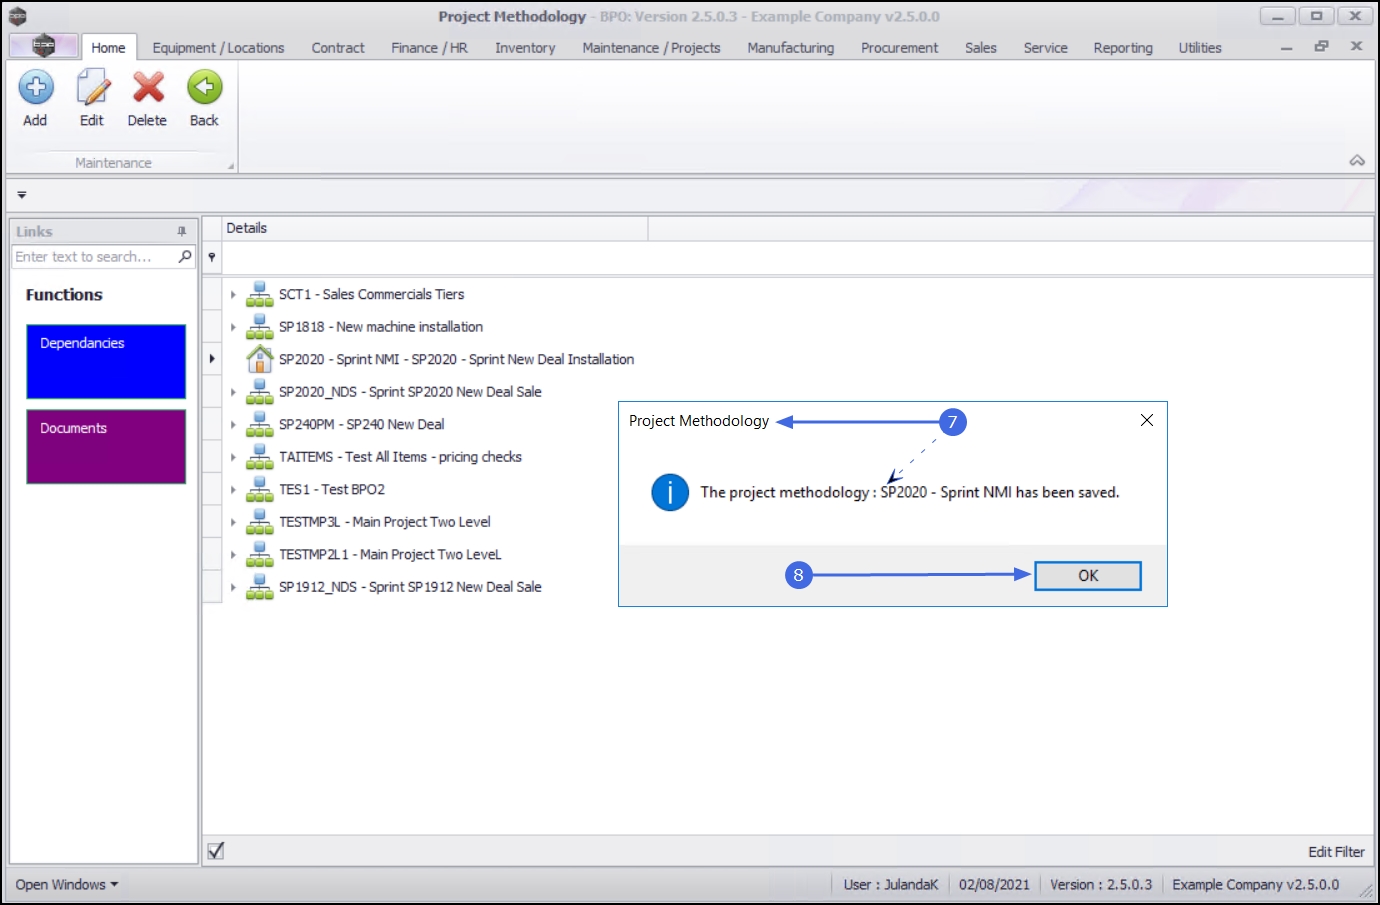Viewport: 1380px width, 905px height.
Task: Expand the SCT1 - Sales Commercials Tiers node
Action: [233, 295]
